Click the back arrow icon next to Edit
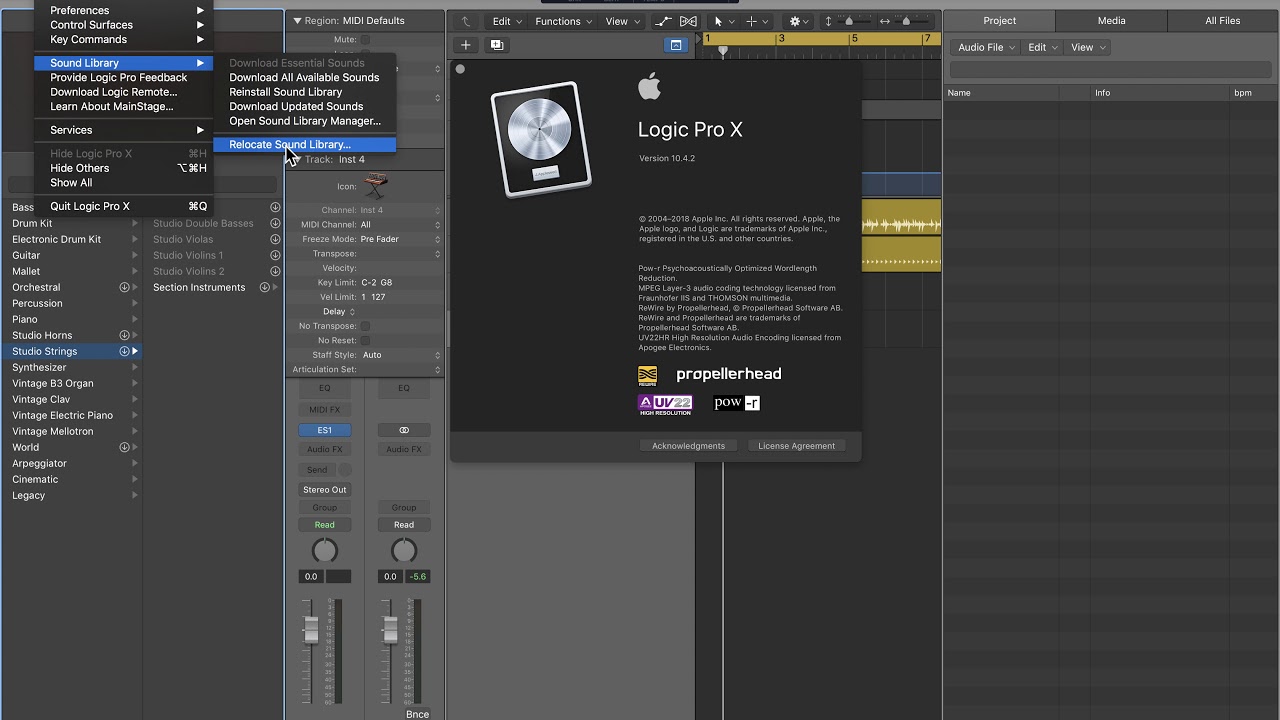Image resolution: width=1280 pixels, height=720 pixels. point(465,21)
